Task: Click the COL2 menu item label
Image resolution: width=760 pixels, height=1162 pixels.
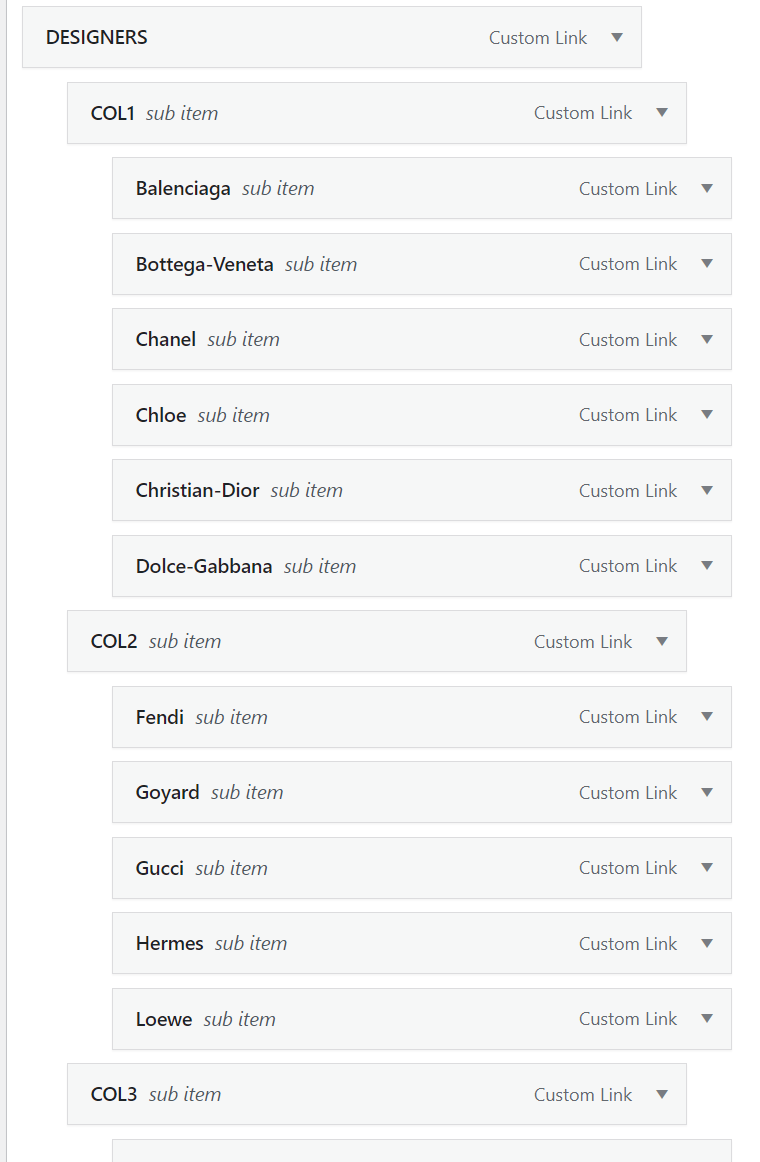Action: (114, 641)
